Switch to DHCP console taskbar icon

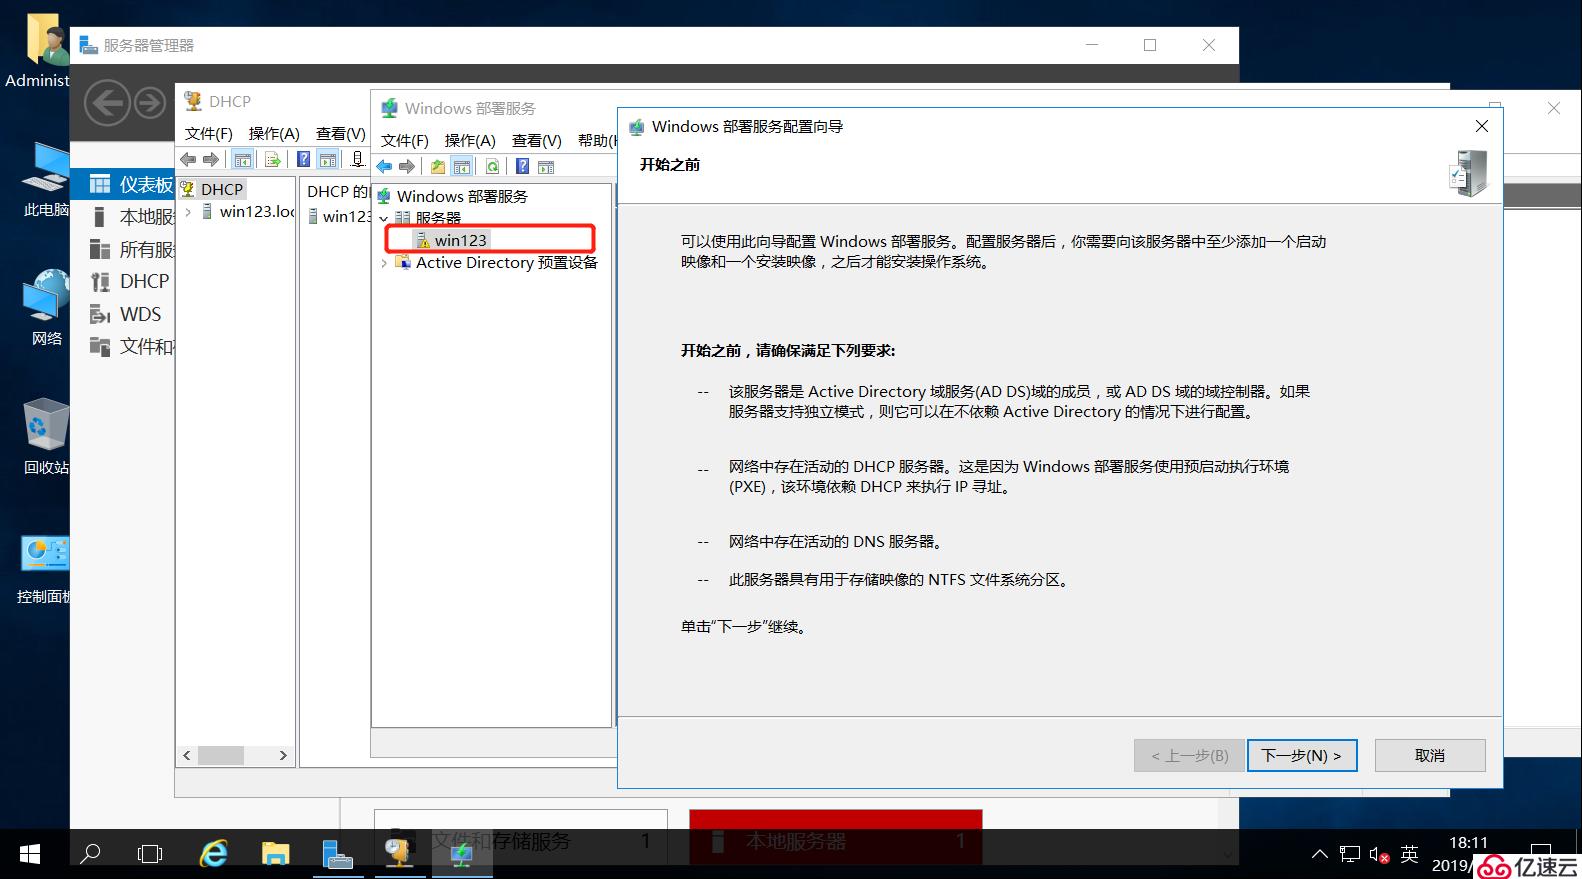pyautogui.click(x=400, y=854)
